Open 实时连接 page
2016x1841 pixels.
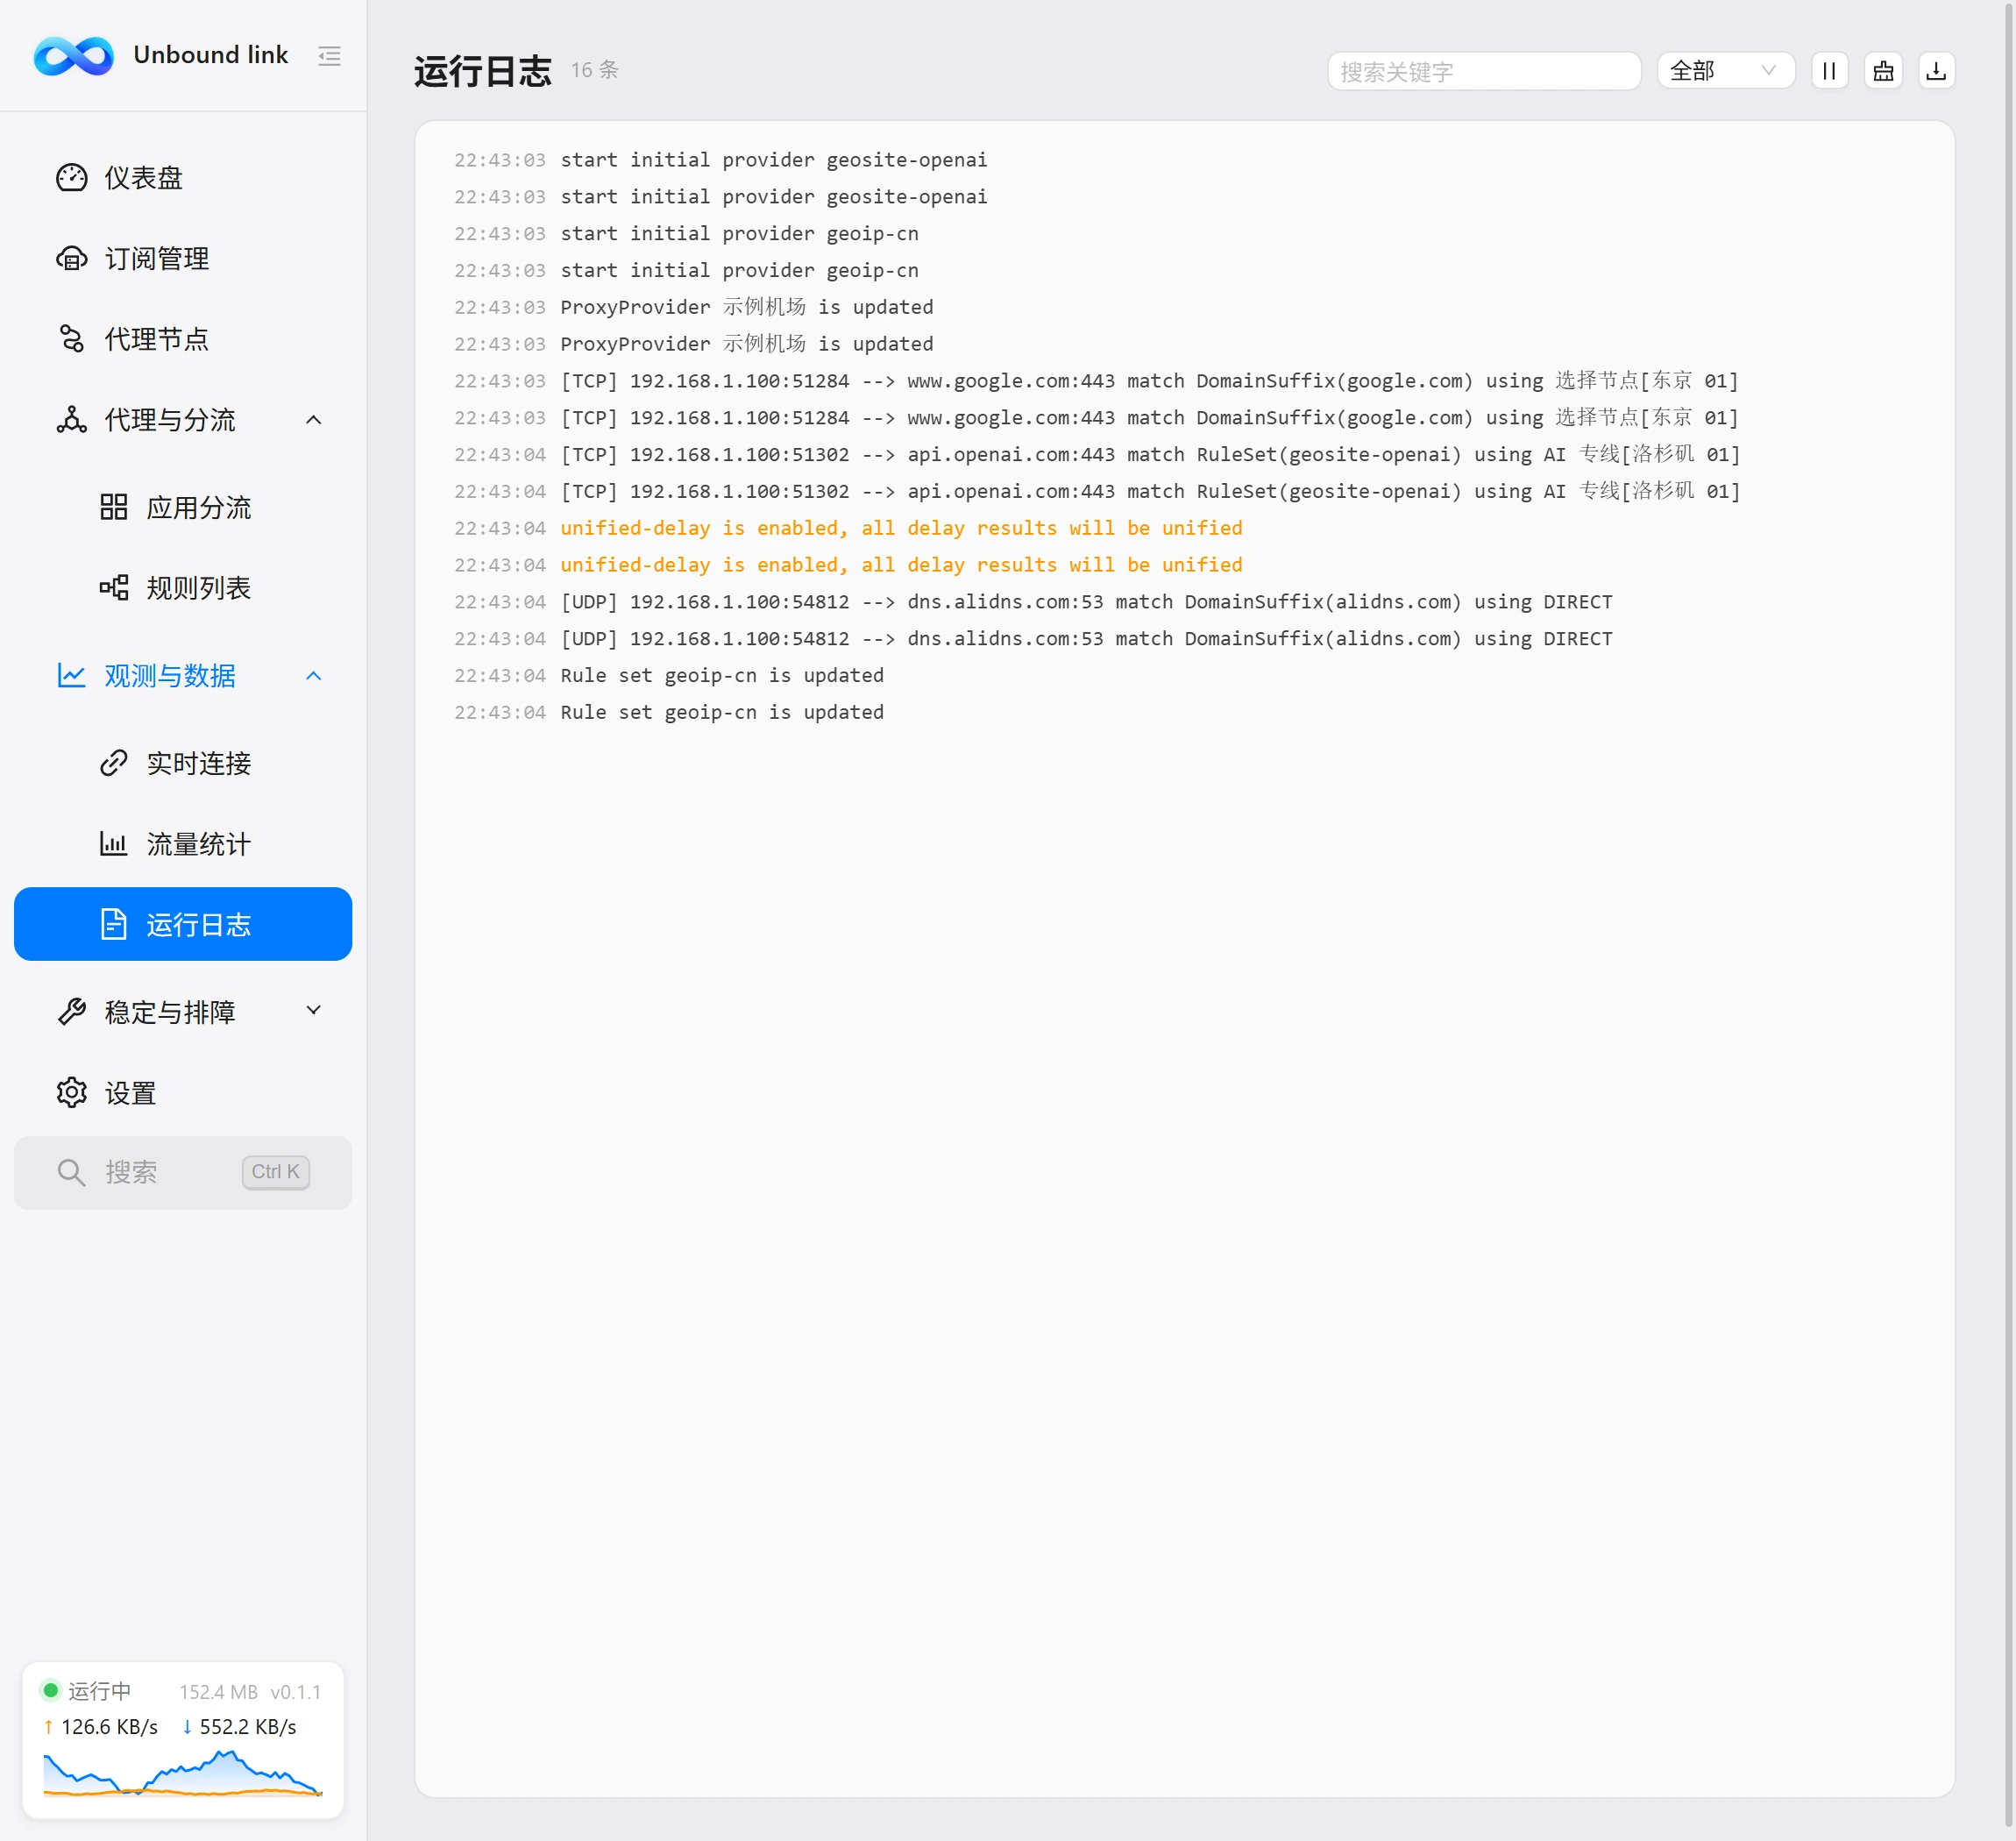point(183,763)
